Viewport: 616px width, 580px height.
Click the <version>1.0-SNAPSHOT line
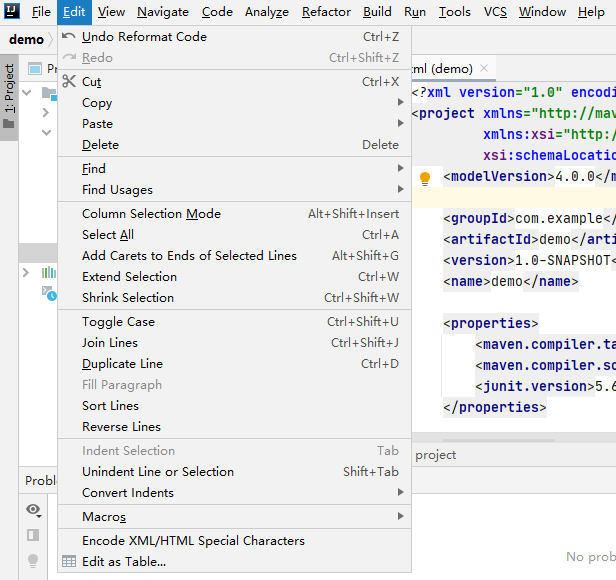pos(530,260)
